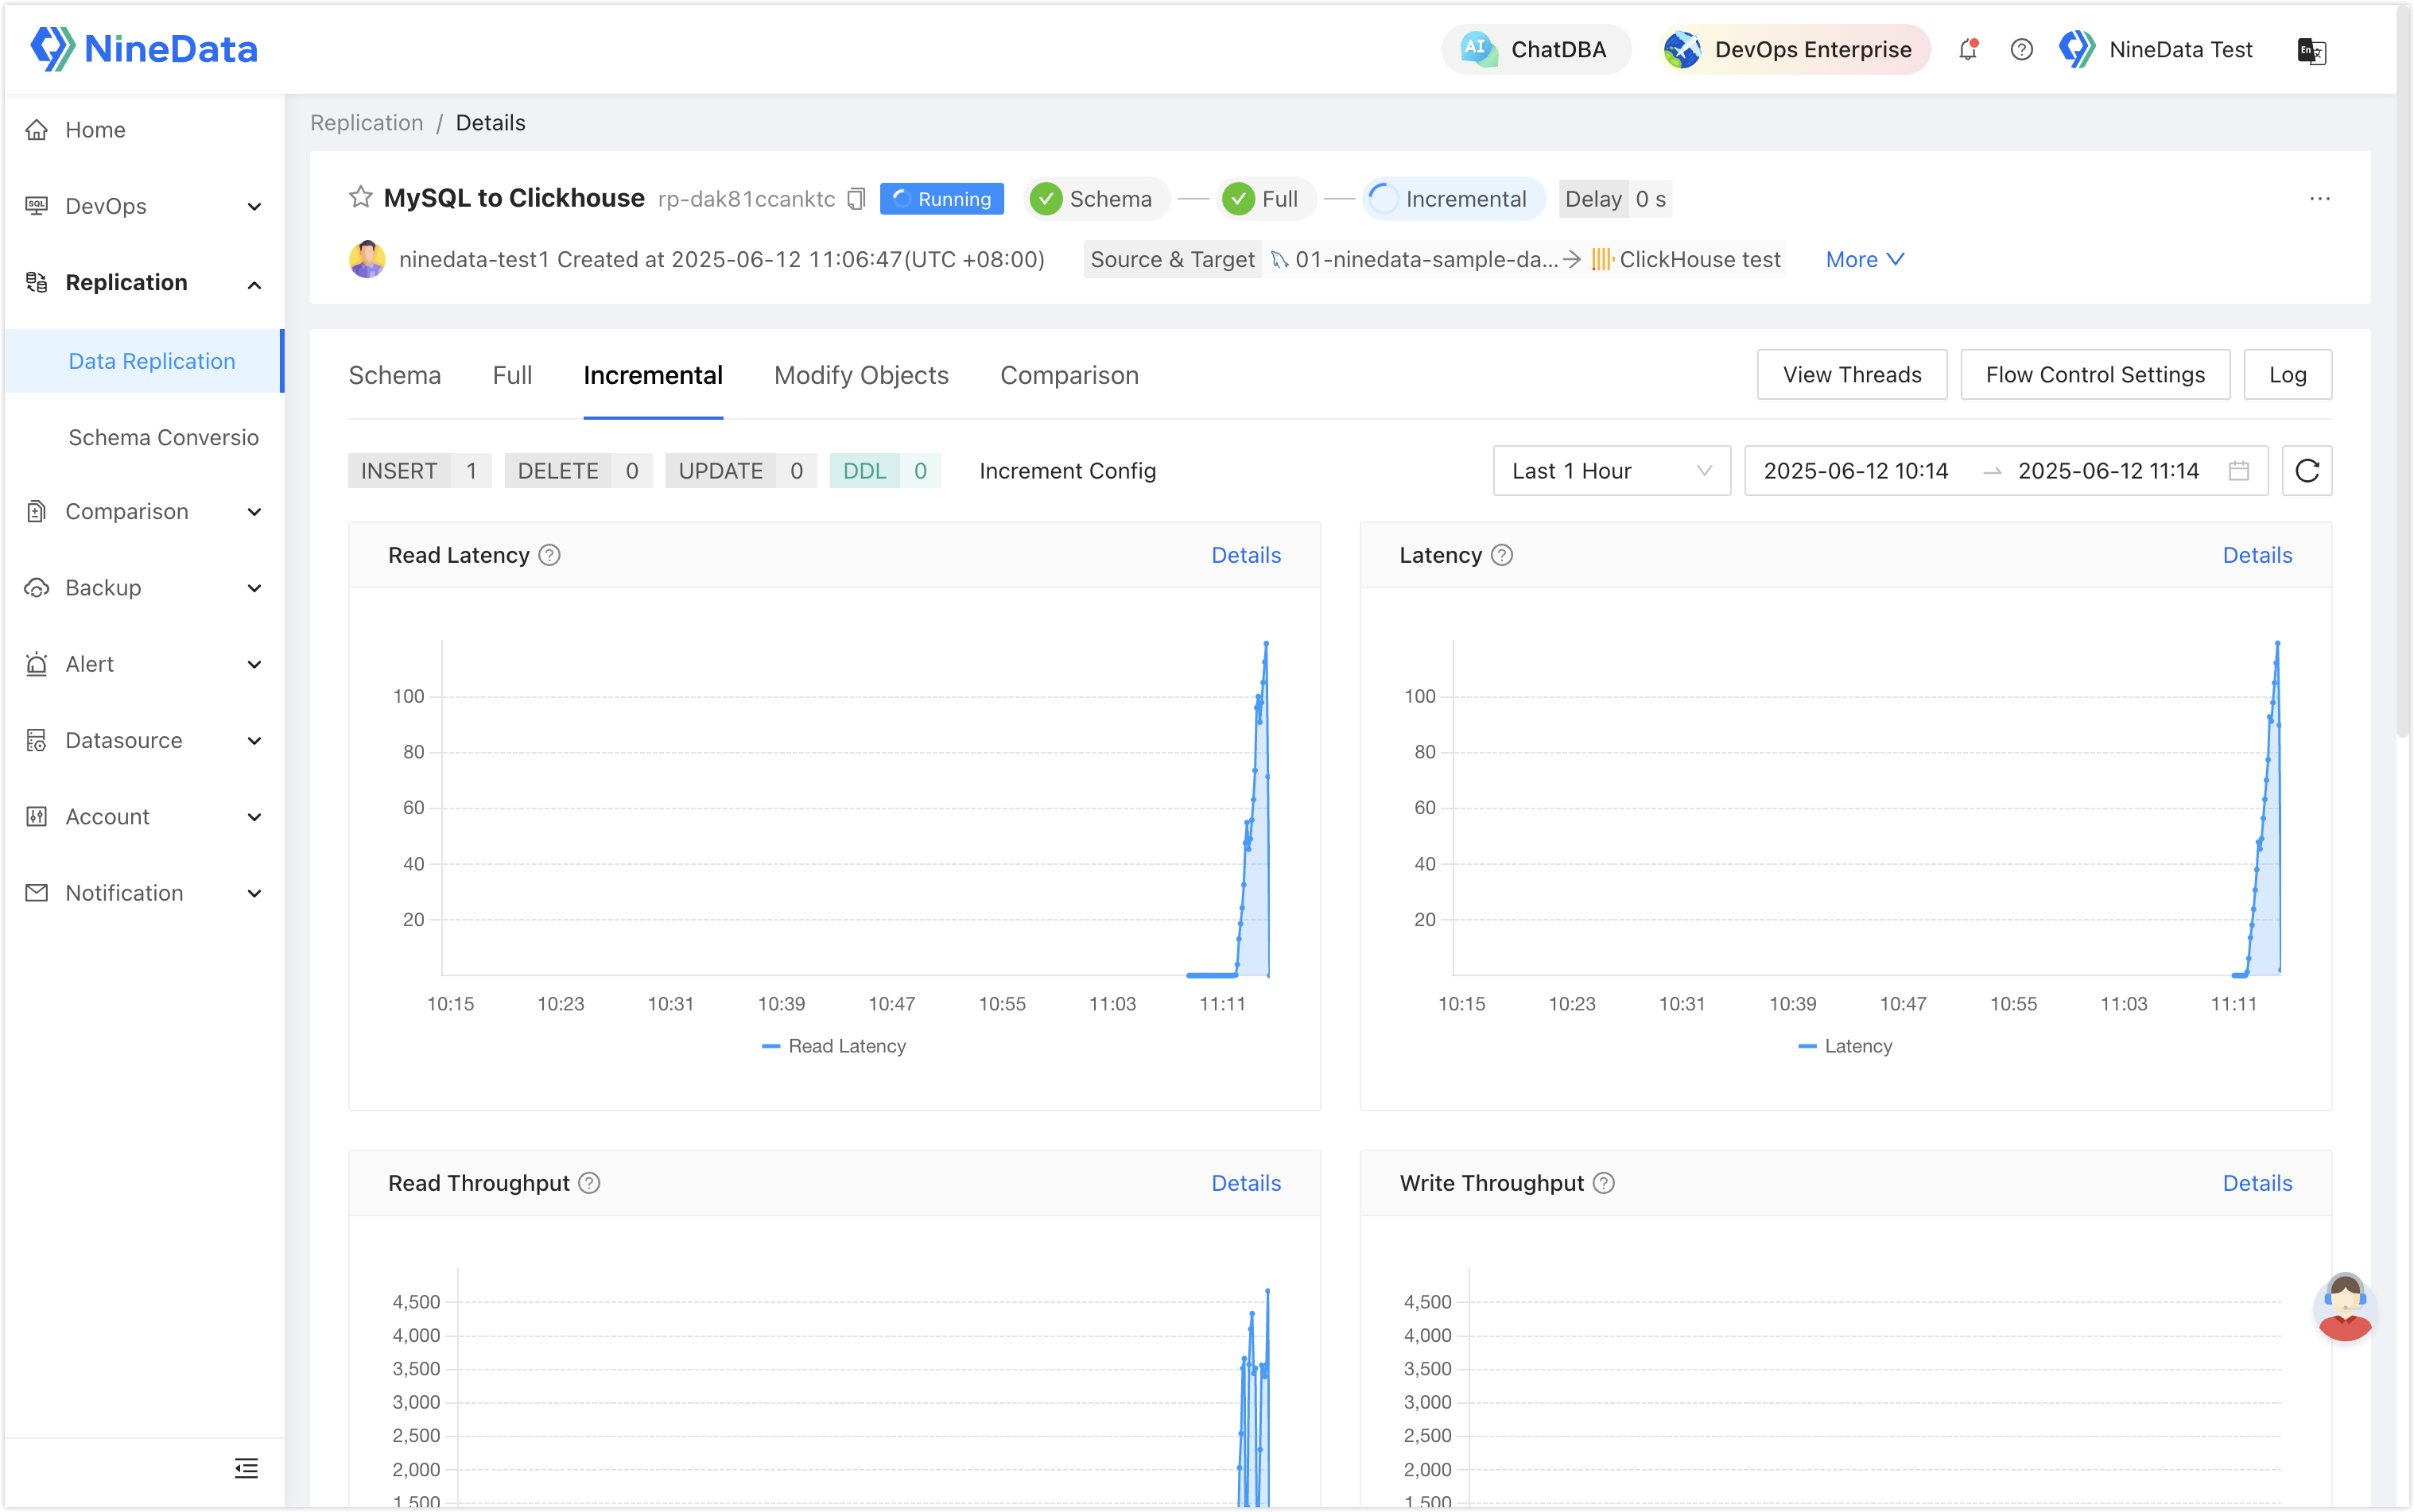The image size is (2414, 1512).
Task: Toggle the Read Latency legend series
Action: [834, 1046]
